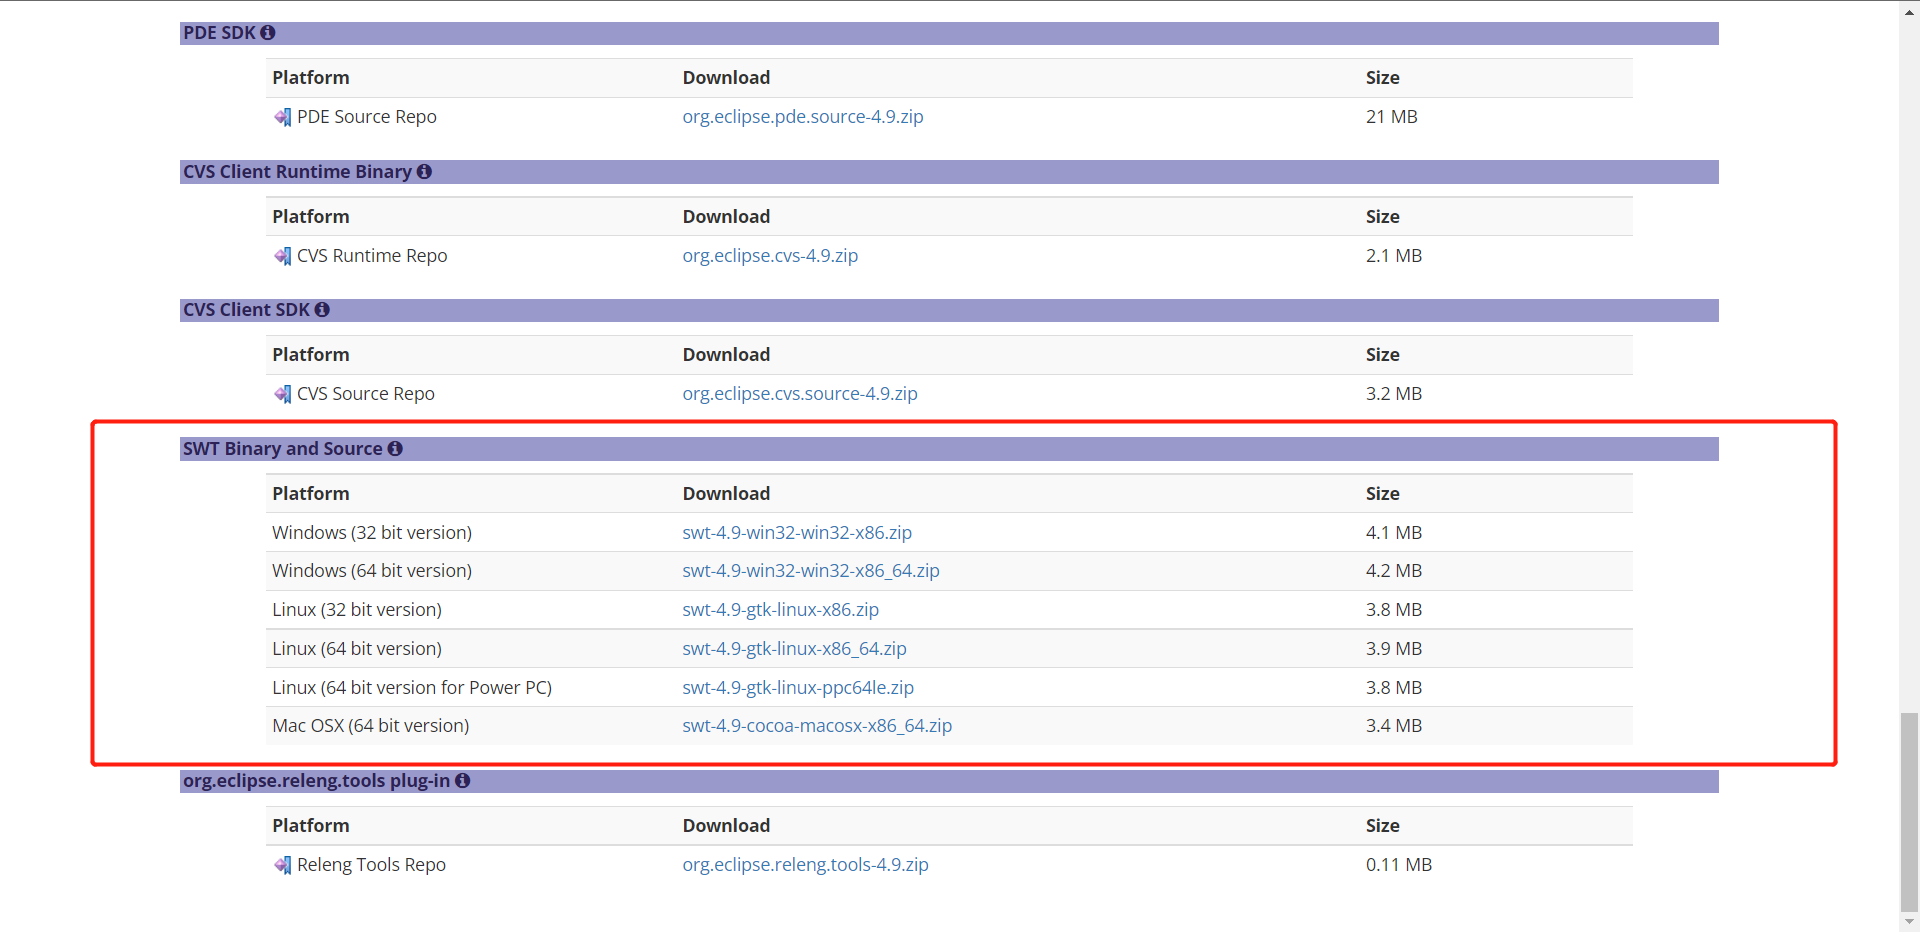
Task: Download swt-4.9-gtk-linux-x86.zip
Action: click(x=781, y=610)
